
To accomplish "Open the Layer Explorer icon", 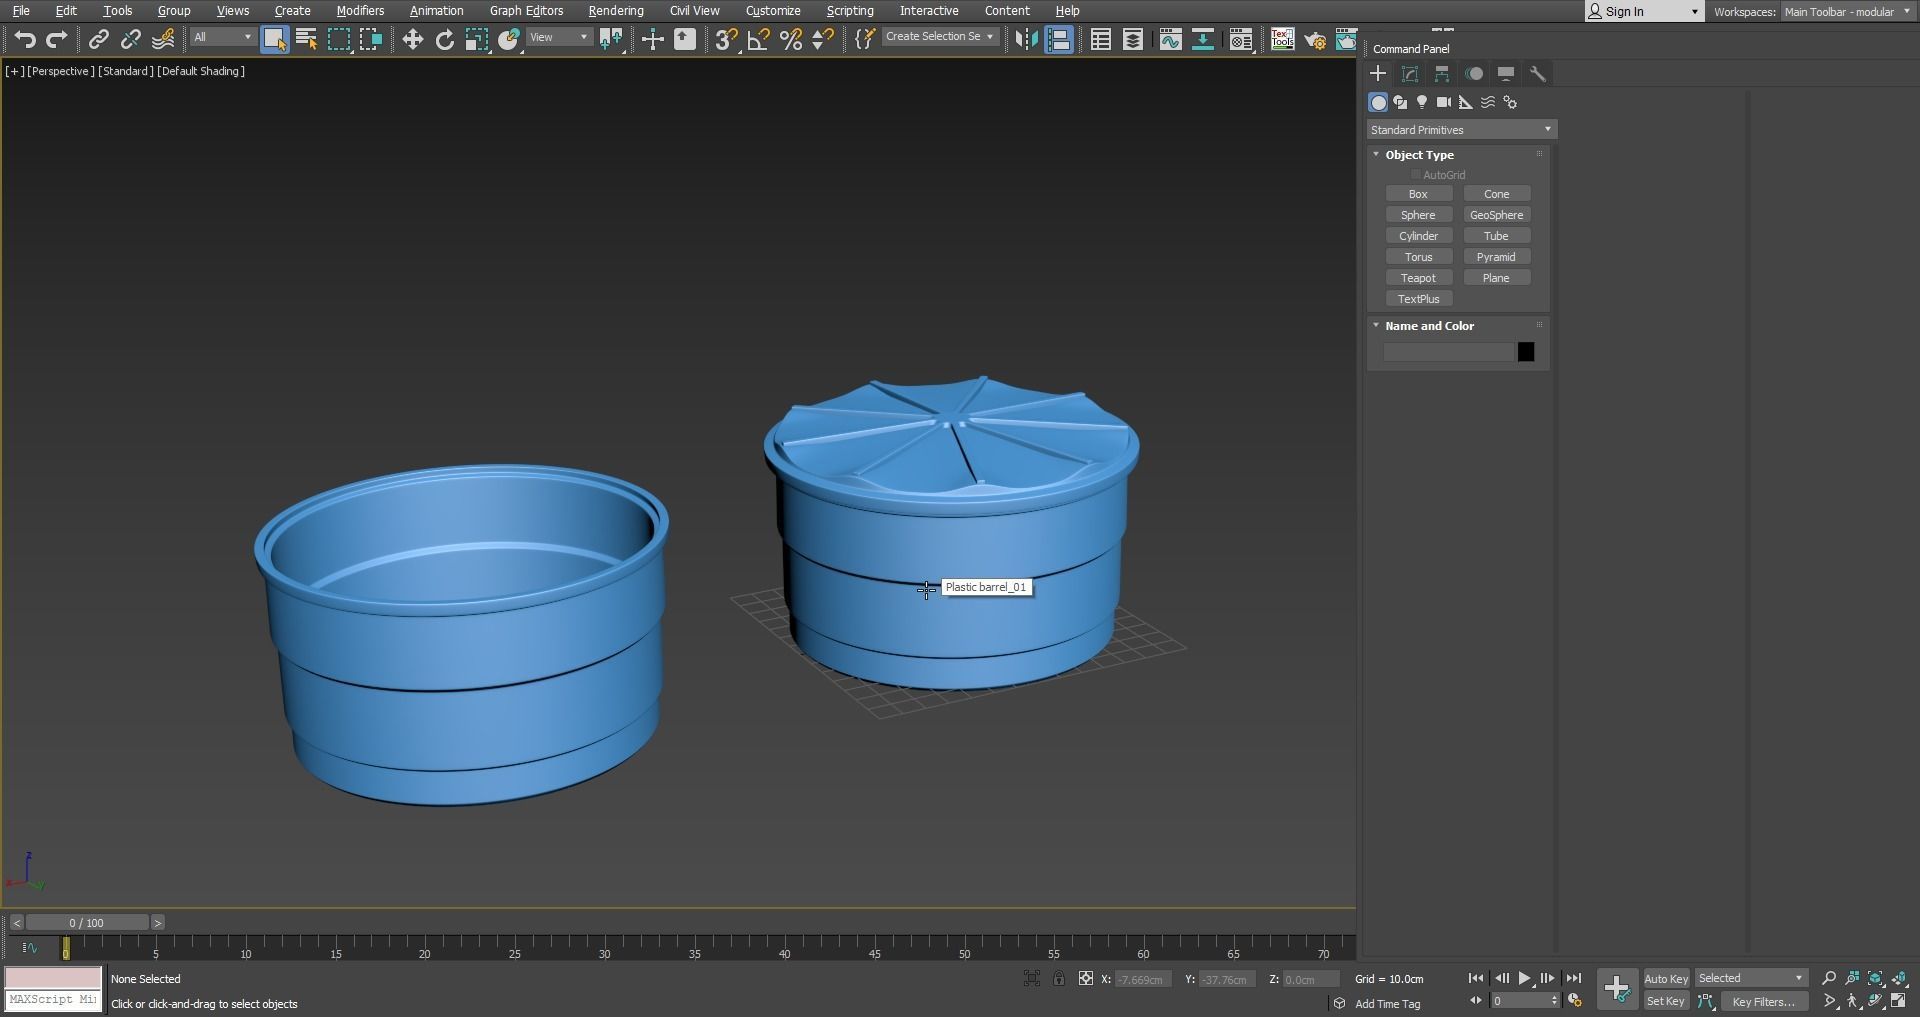I will pyautogui.click(x=1133, y=39).
